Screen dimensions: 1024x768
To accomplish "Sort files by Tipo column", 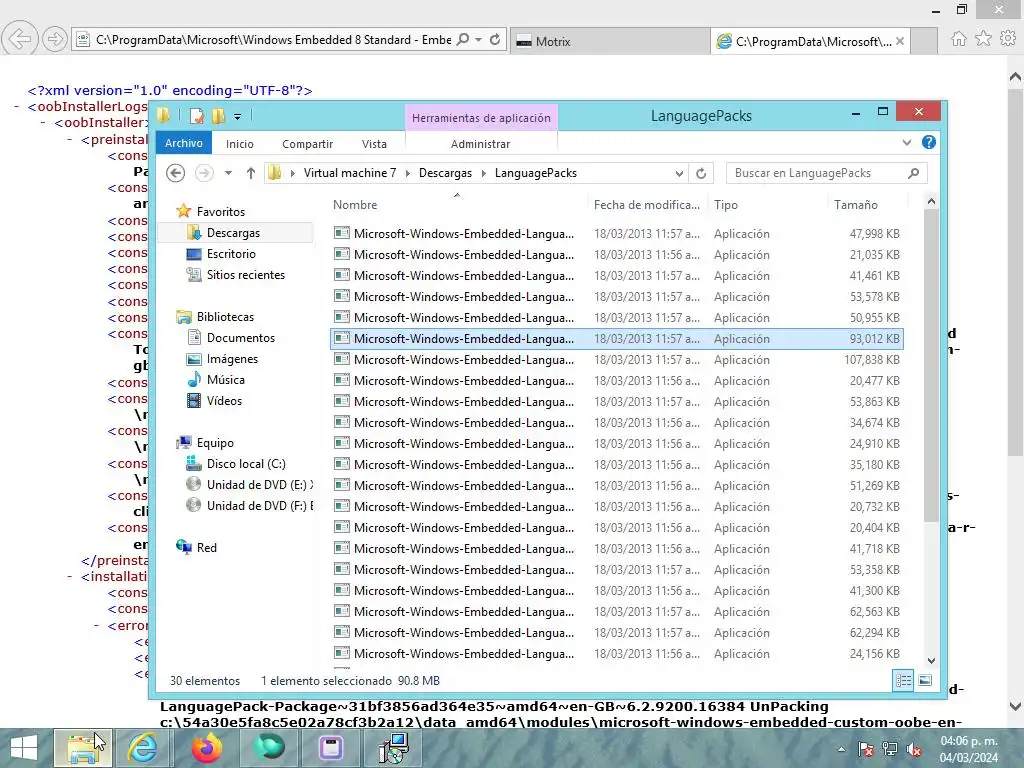I will click(x=726, y=204).
